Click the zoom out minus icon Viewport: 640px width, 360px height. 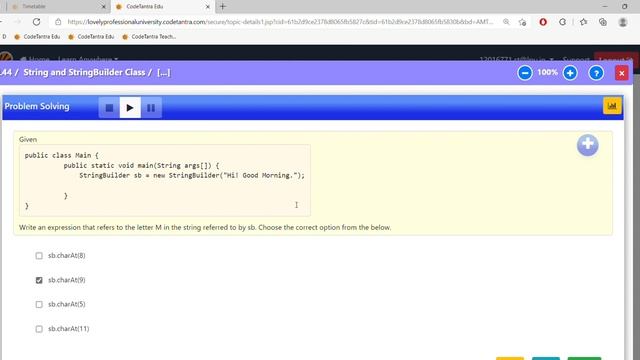[524, 73]
